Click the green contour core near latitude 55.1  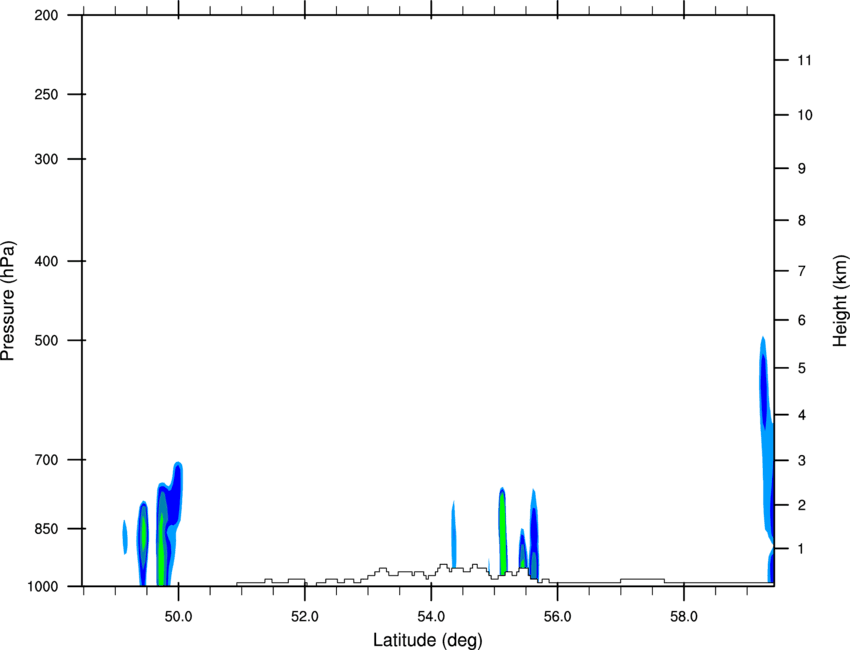click(503, 534)
